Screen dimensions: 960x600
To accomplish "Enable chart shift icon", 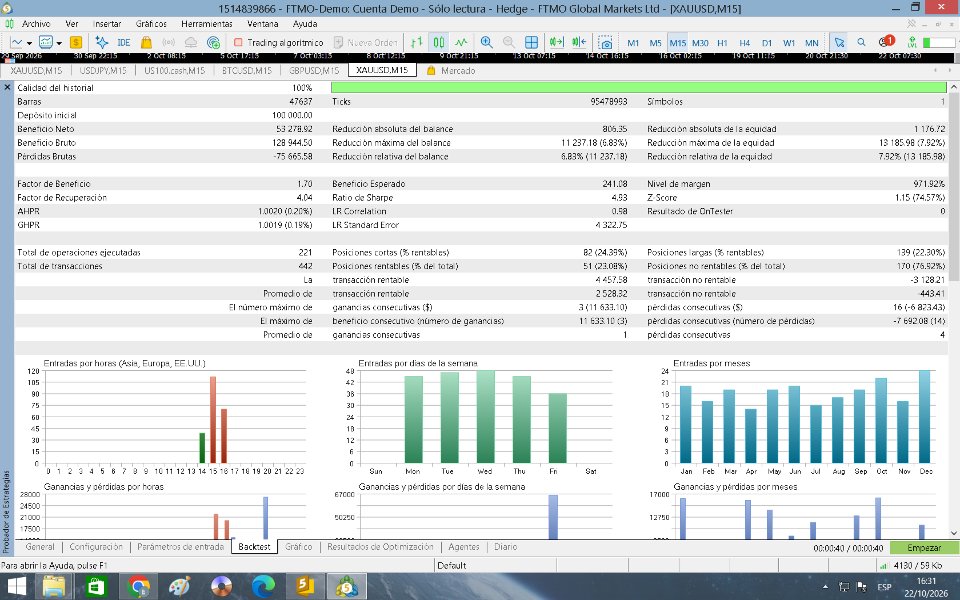I will coord(579,42).
